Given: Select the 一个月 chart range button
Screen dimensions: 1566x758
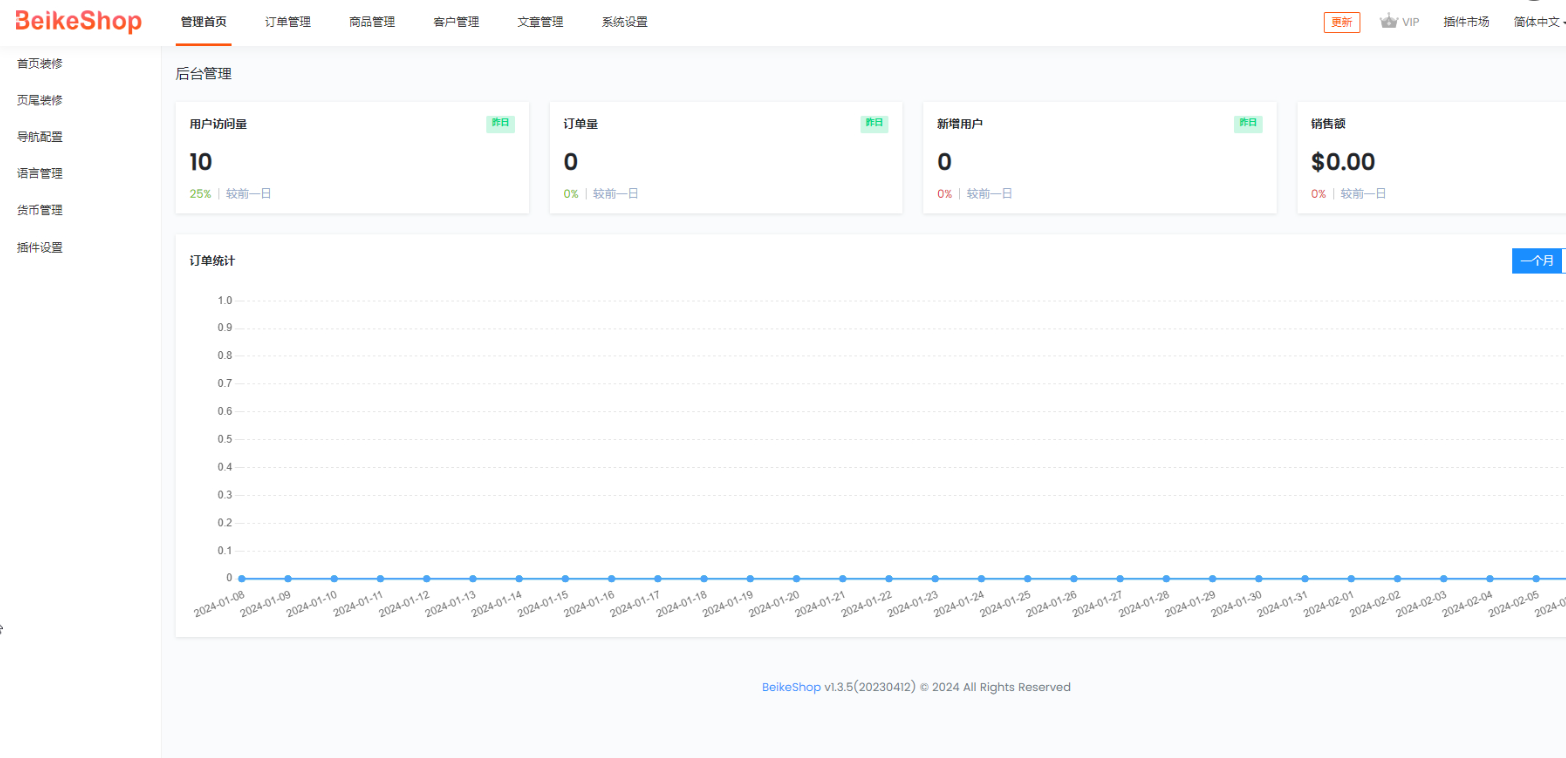Looking at the screenshot, I should [1537, 261].
